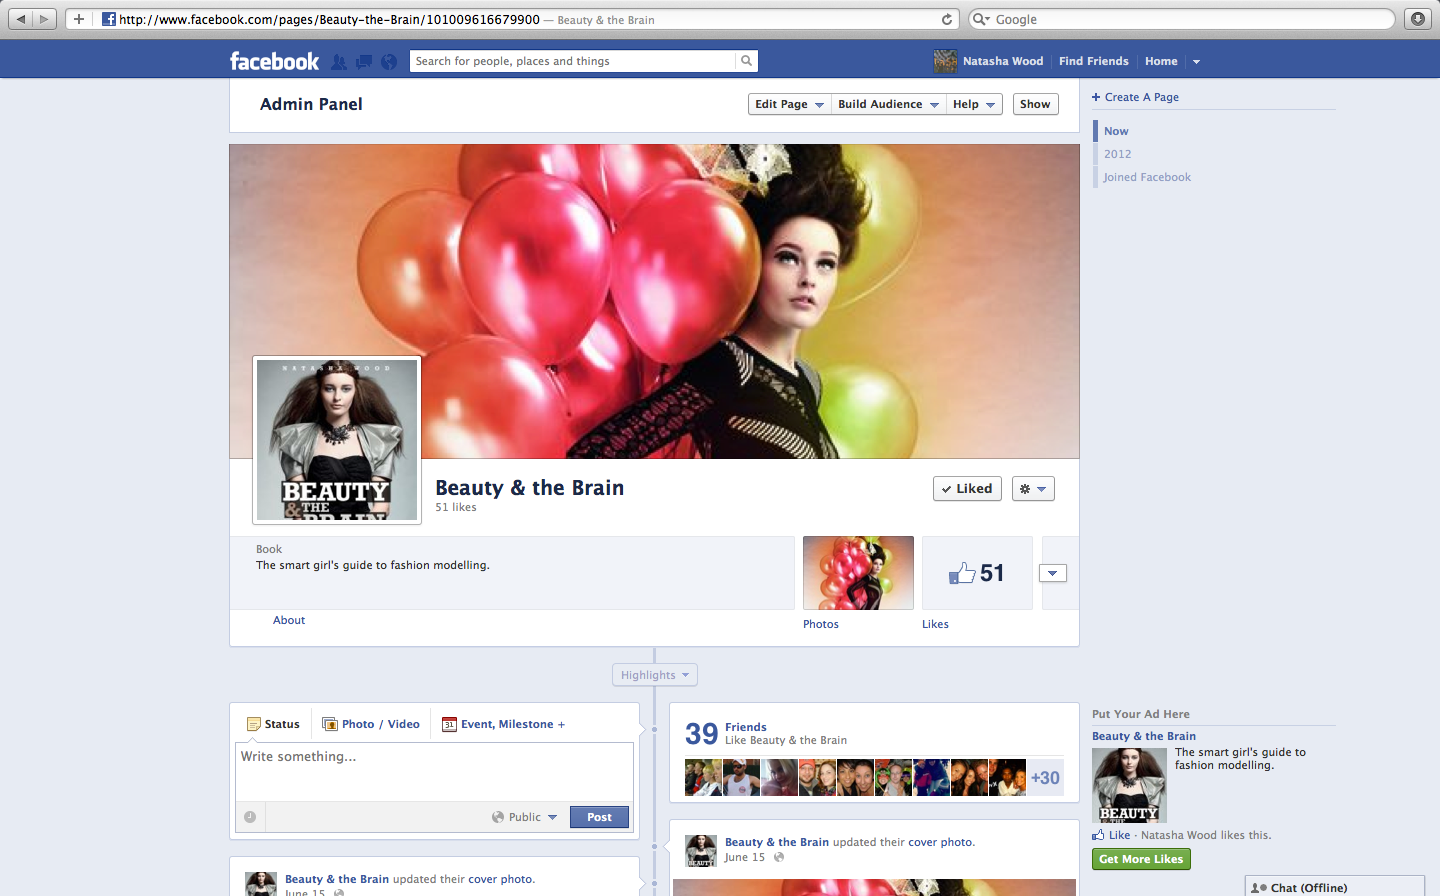Click cover photo link in right post
Image resolution: width=1440 pixels, height=896 pixels.
pyautogui.click(x=940, y=842)
